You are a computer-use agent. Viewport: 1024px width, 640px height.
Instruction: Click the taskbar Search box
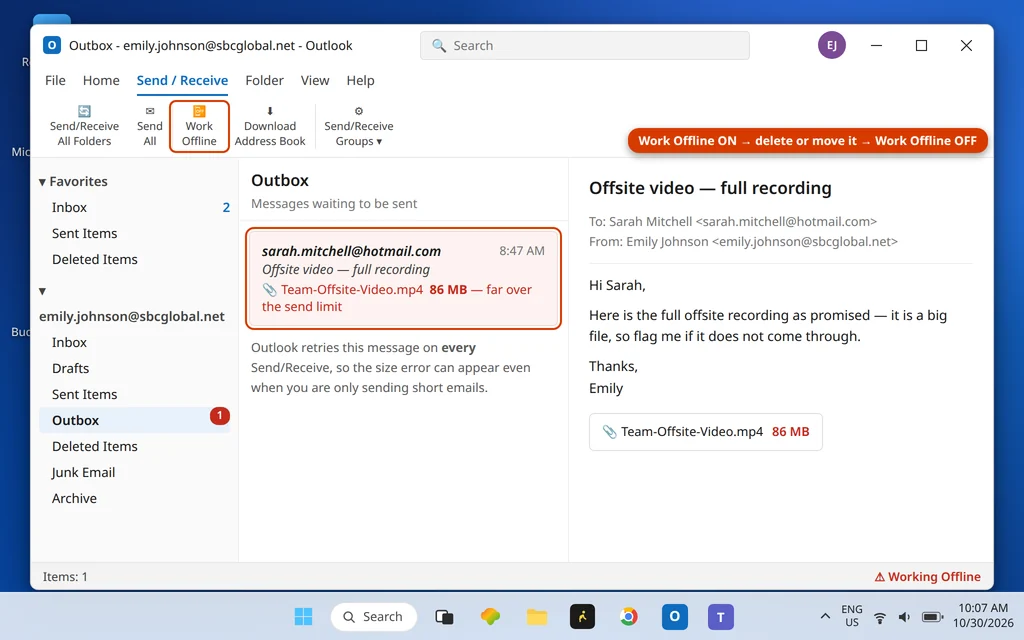[x=374, y=616]
